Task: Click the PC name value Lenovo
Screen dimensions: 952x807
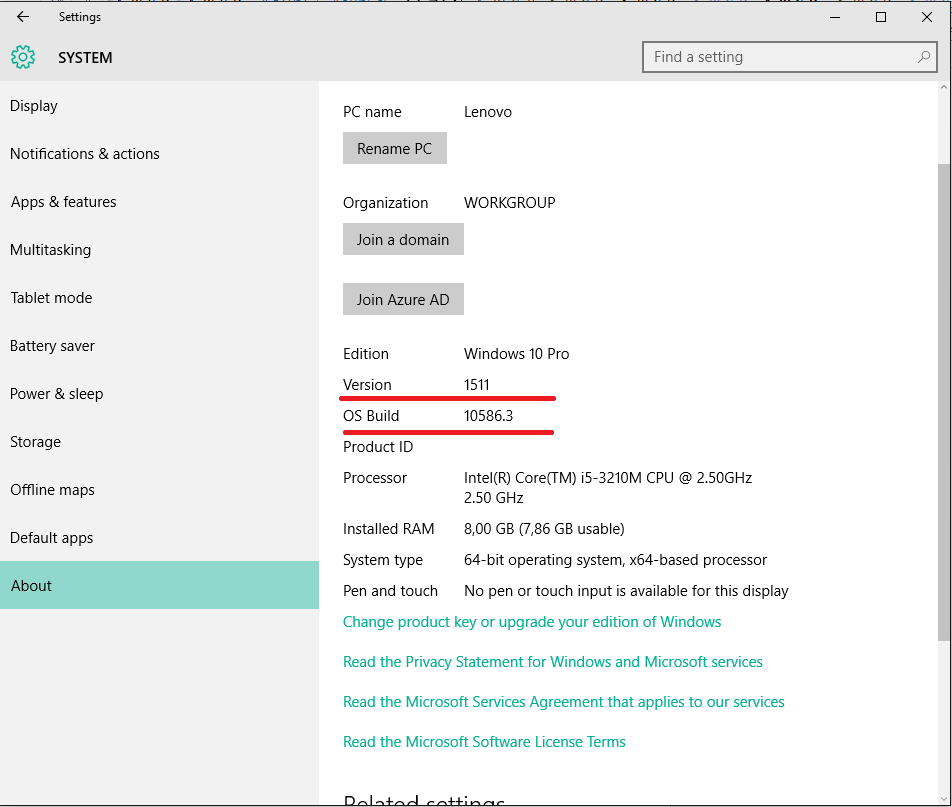Action: pos(488,112)
